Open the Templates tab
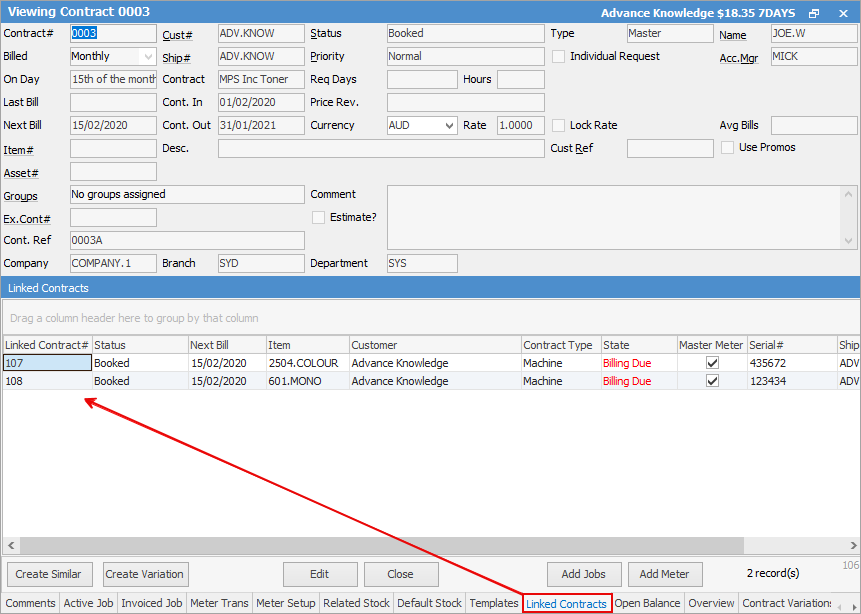The image size is (861, 614). coord(494,603)
